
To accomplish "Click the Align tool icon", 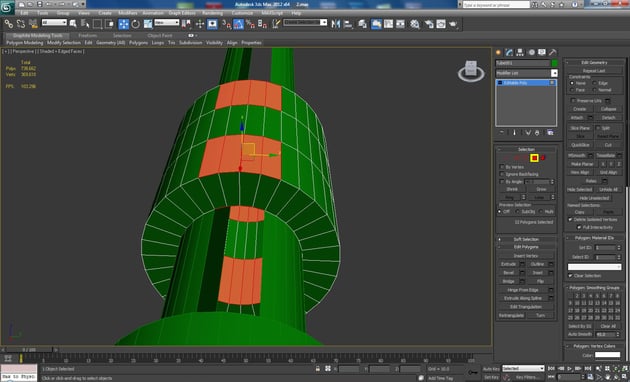I will [x=348, y=24].
